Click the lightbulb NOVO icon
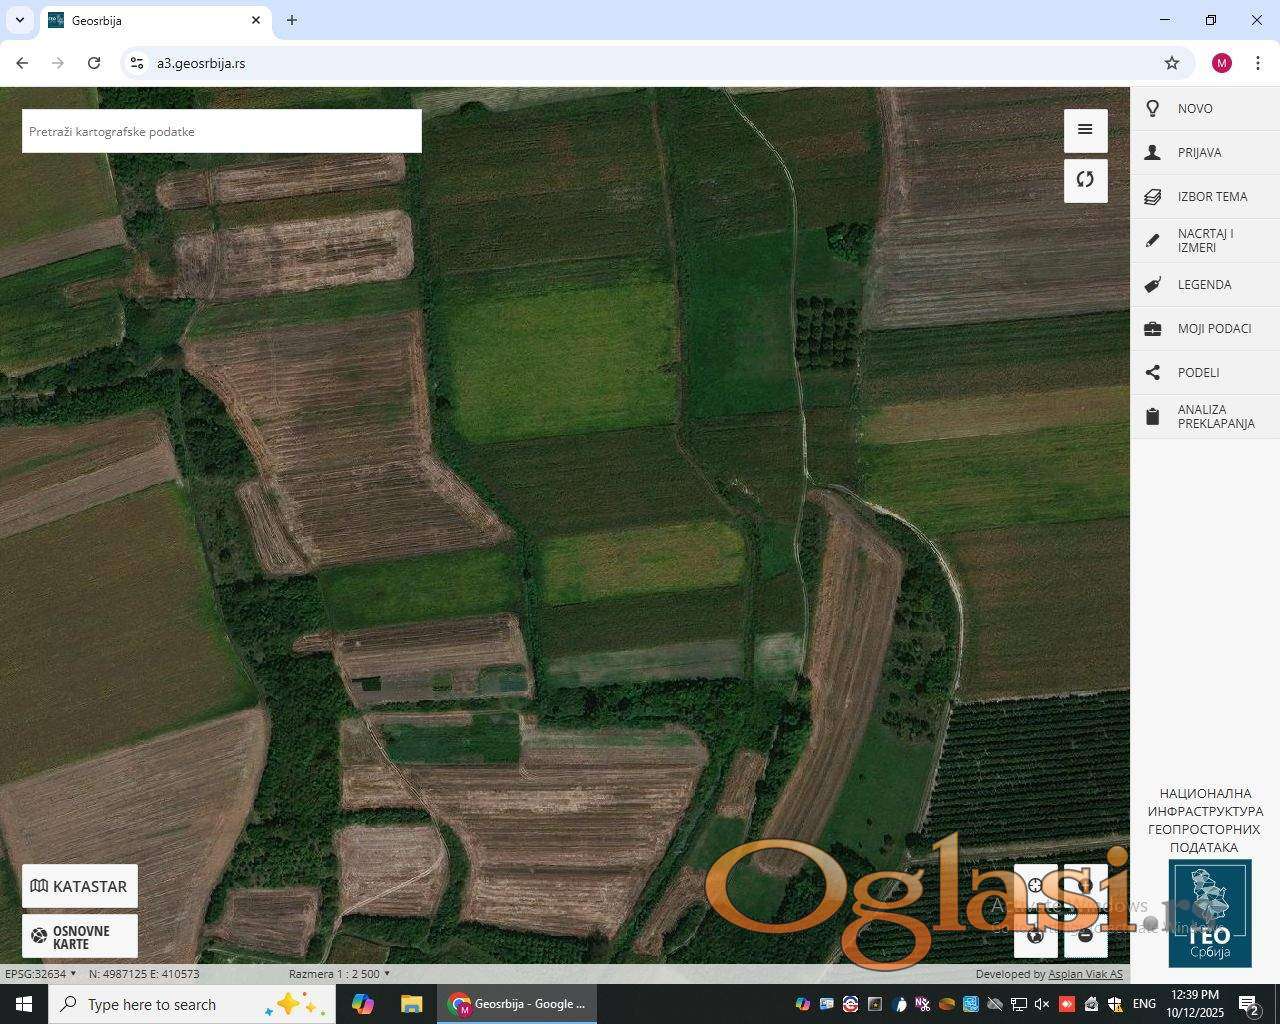This screenshot has width=1280, height=1024. point(1153,109)
